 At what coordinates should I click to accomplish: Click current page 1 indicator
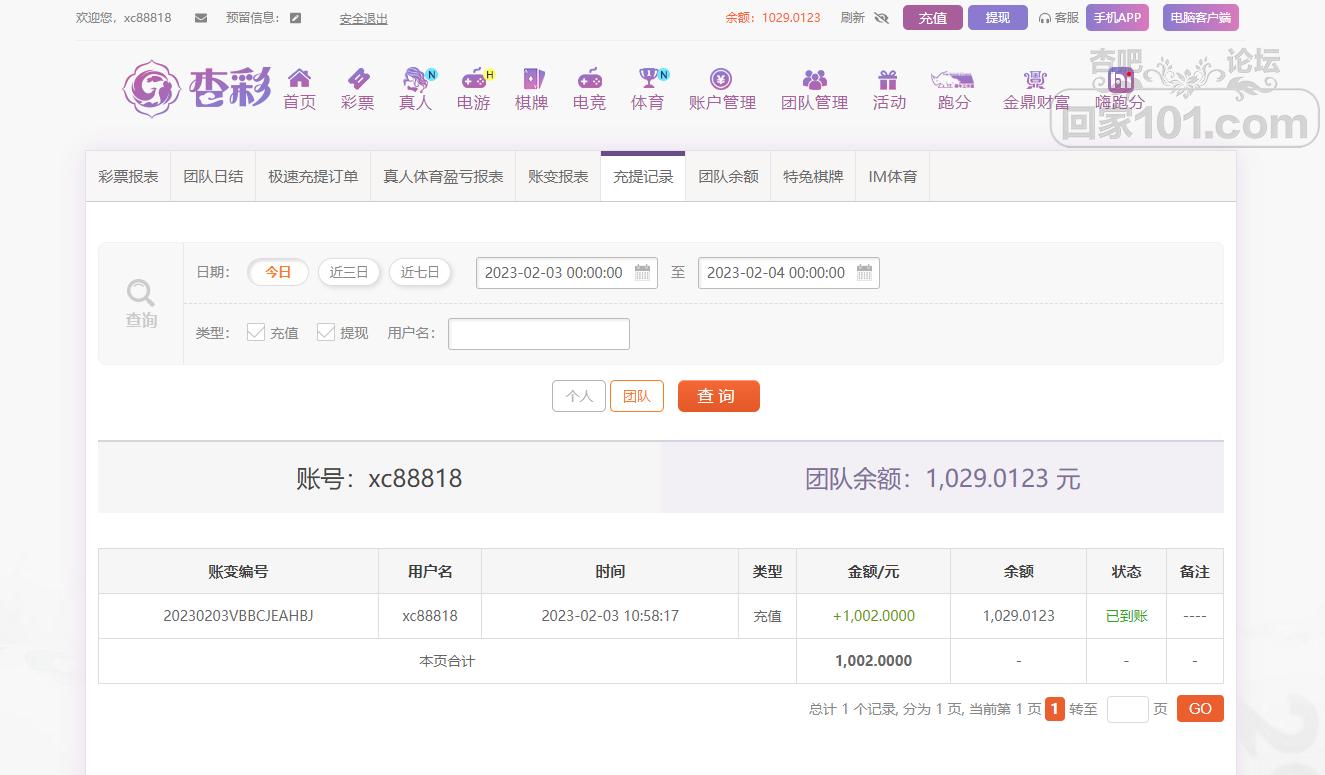[1055, 709]
